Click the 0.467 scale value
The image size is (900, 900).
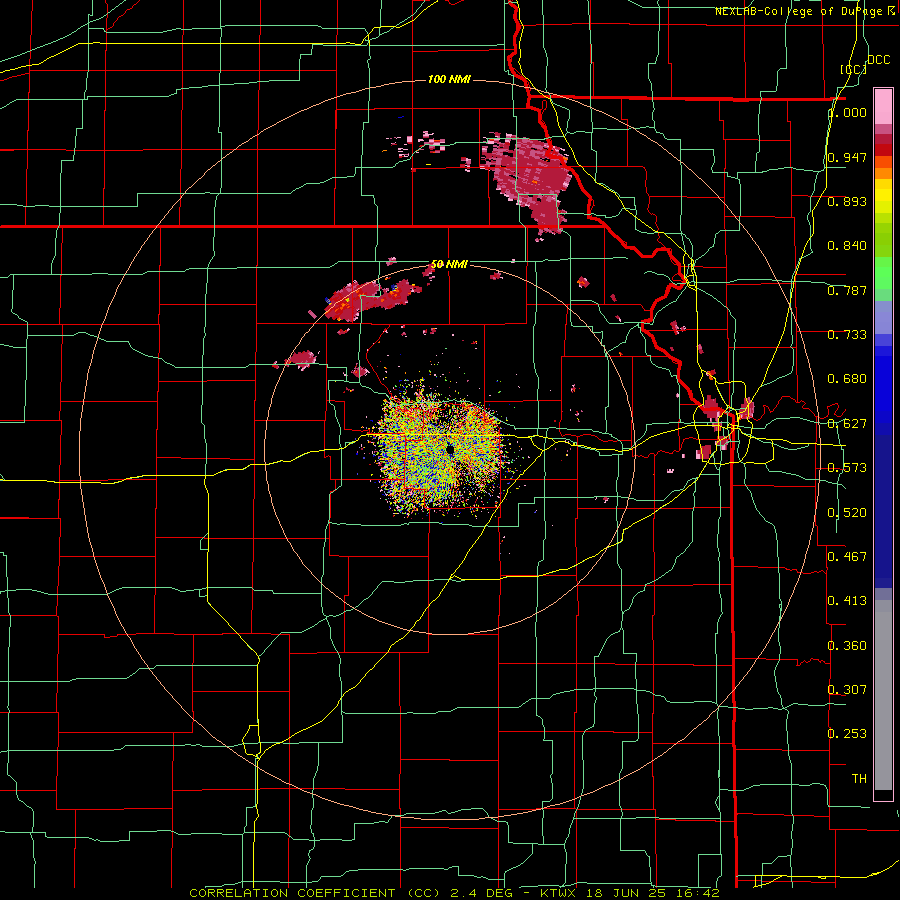pyautogui.click(x=848, y=557)
